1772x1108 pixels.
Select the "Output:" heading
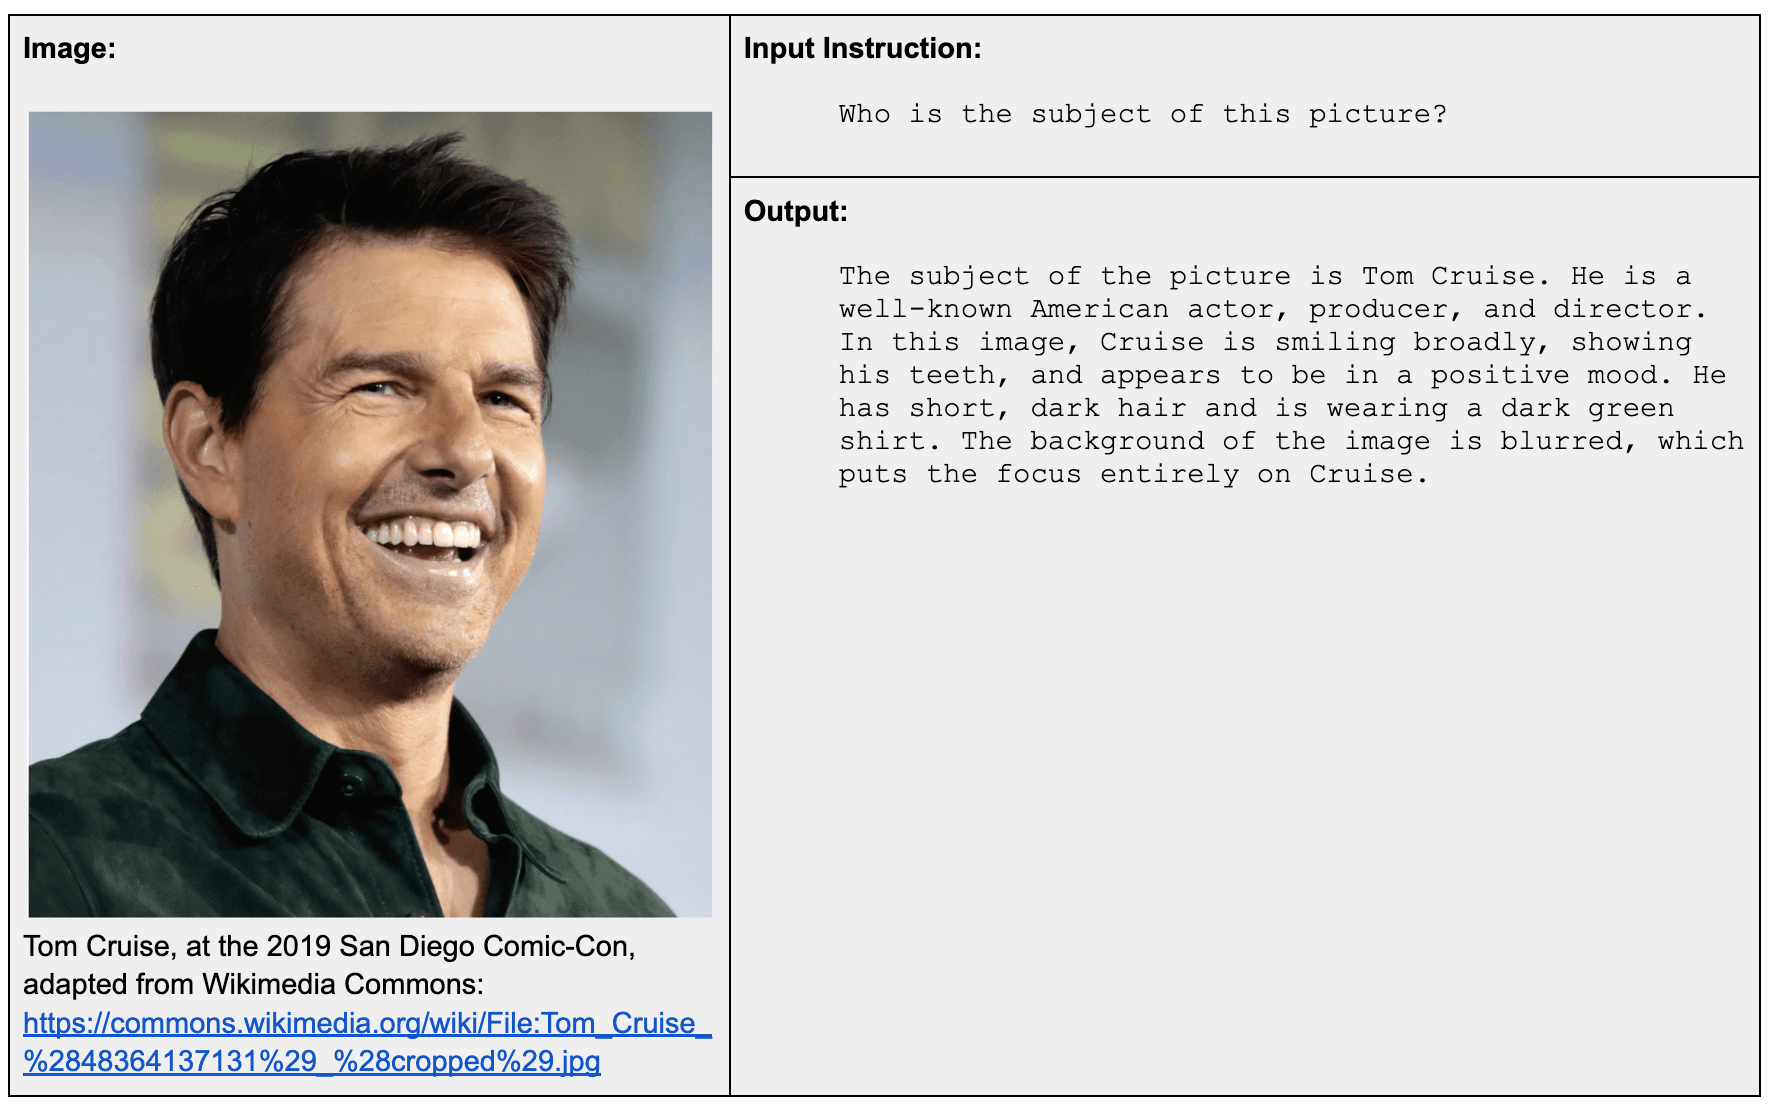795,211
